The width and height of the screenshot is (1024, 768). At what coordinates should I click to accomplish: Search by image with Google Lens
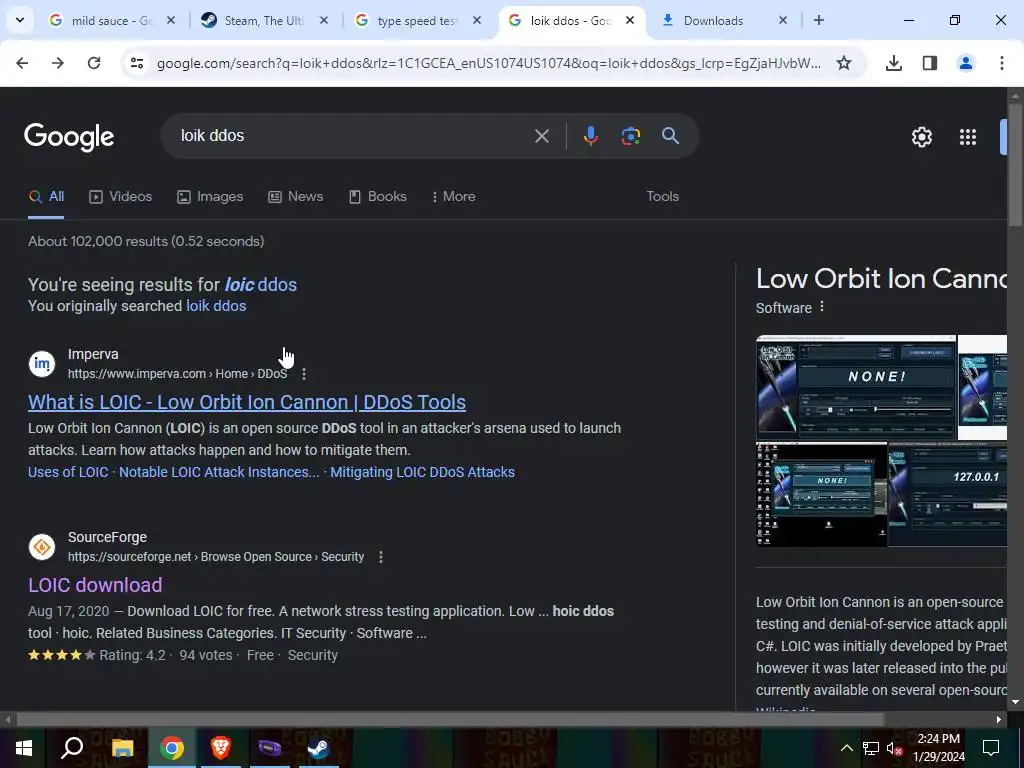point(630,136)
